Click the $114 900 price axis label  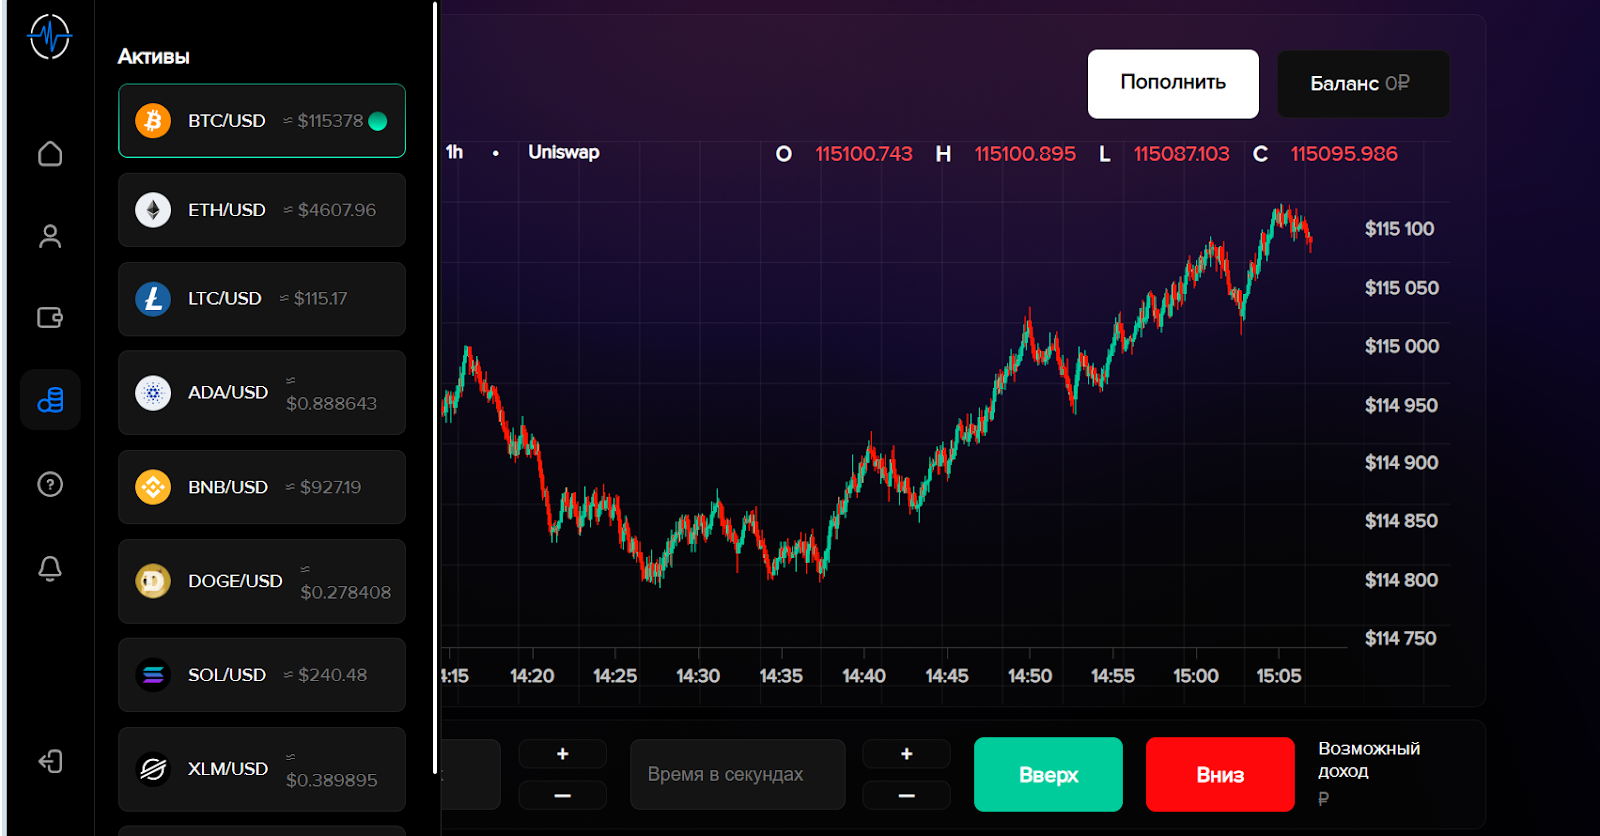point(1401,463)
